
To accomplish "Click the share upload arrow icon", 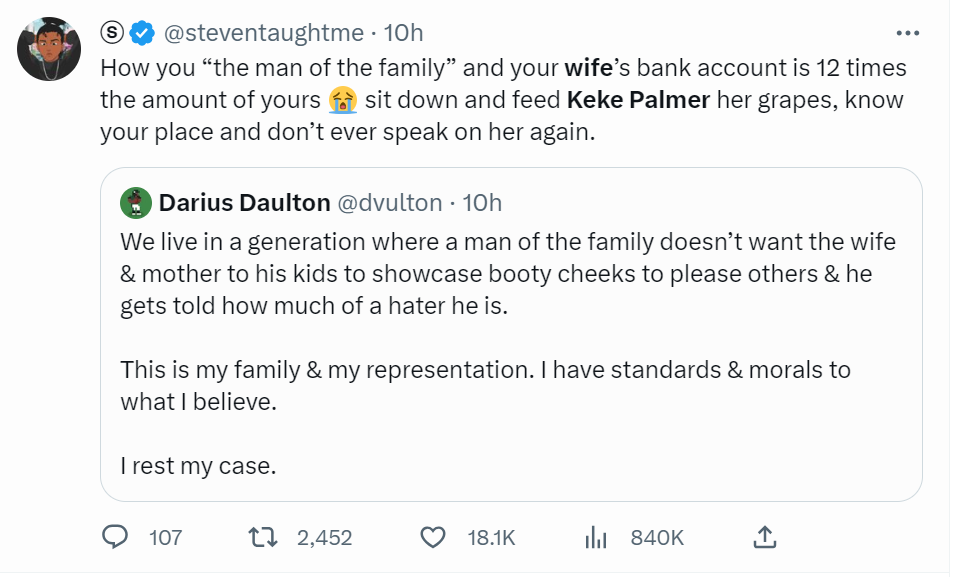I will pos(764,537).
